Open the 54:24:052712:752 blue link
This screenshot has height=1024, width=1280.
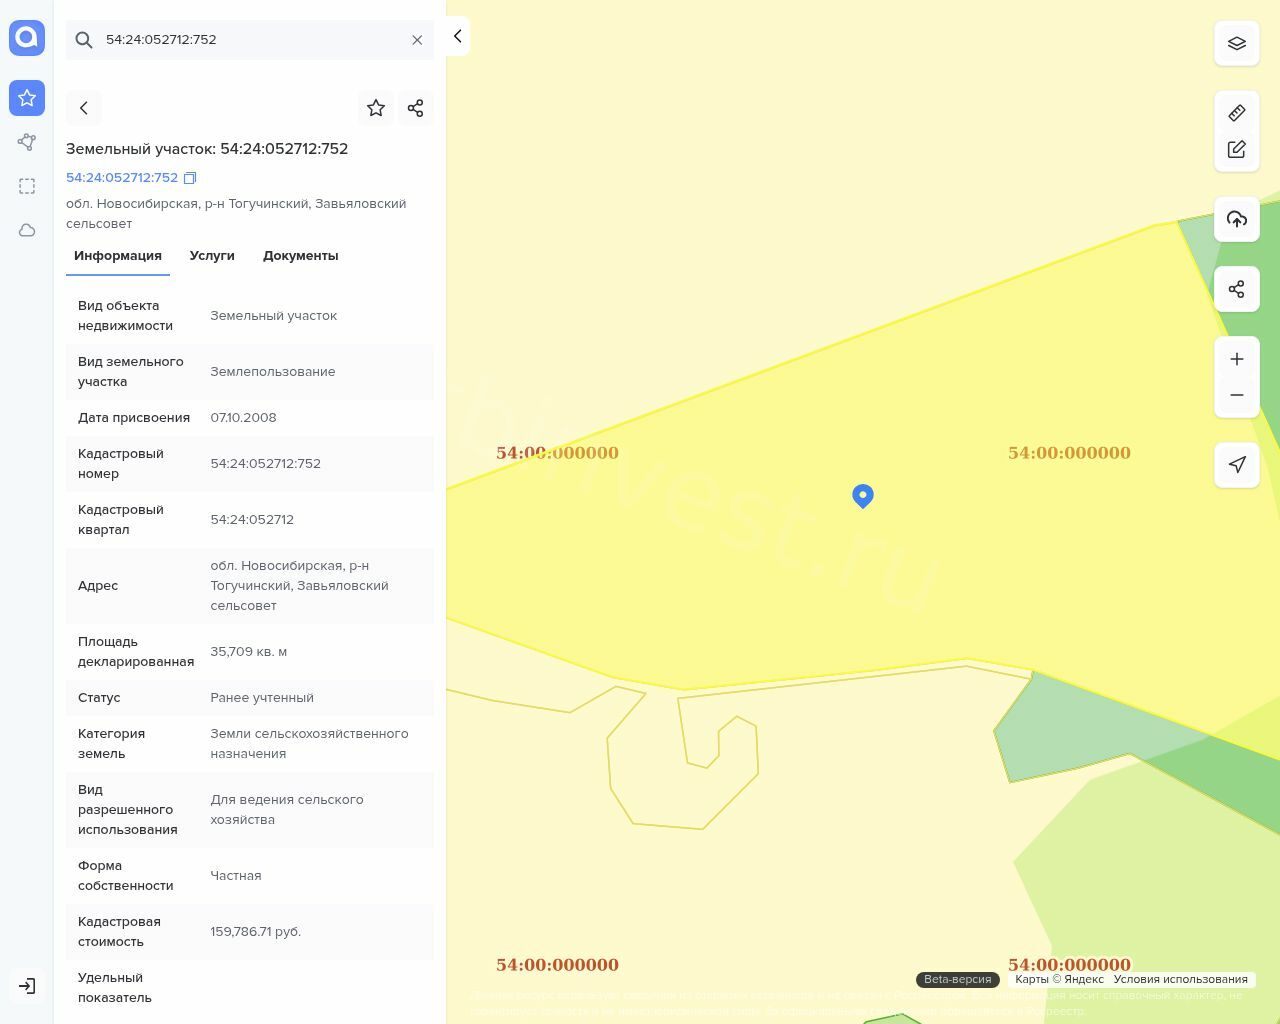point(122,178)
